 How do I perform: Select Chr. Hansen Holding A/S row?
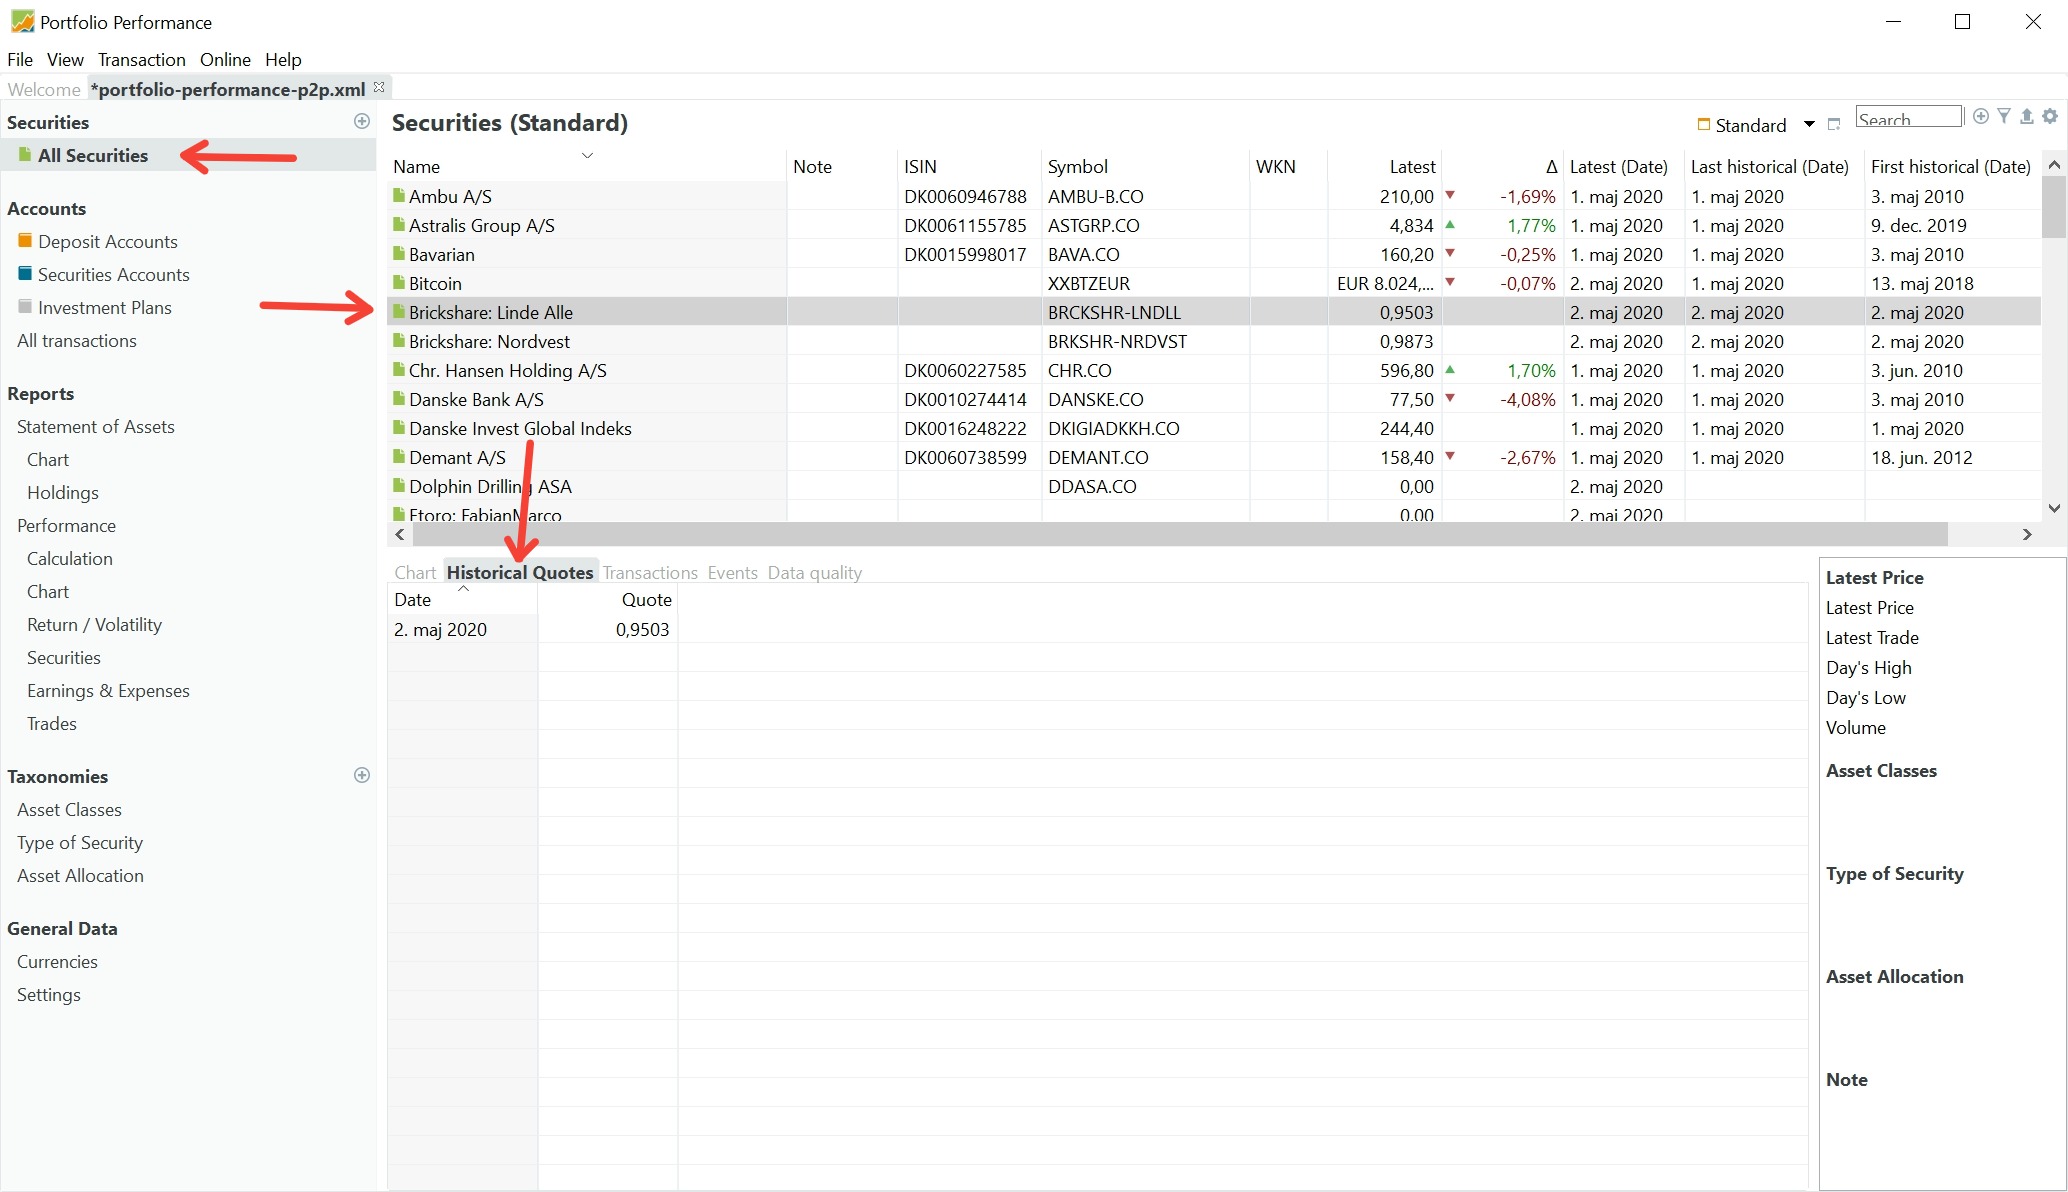coord(1214,370)
